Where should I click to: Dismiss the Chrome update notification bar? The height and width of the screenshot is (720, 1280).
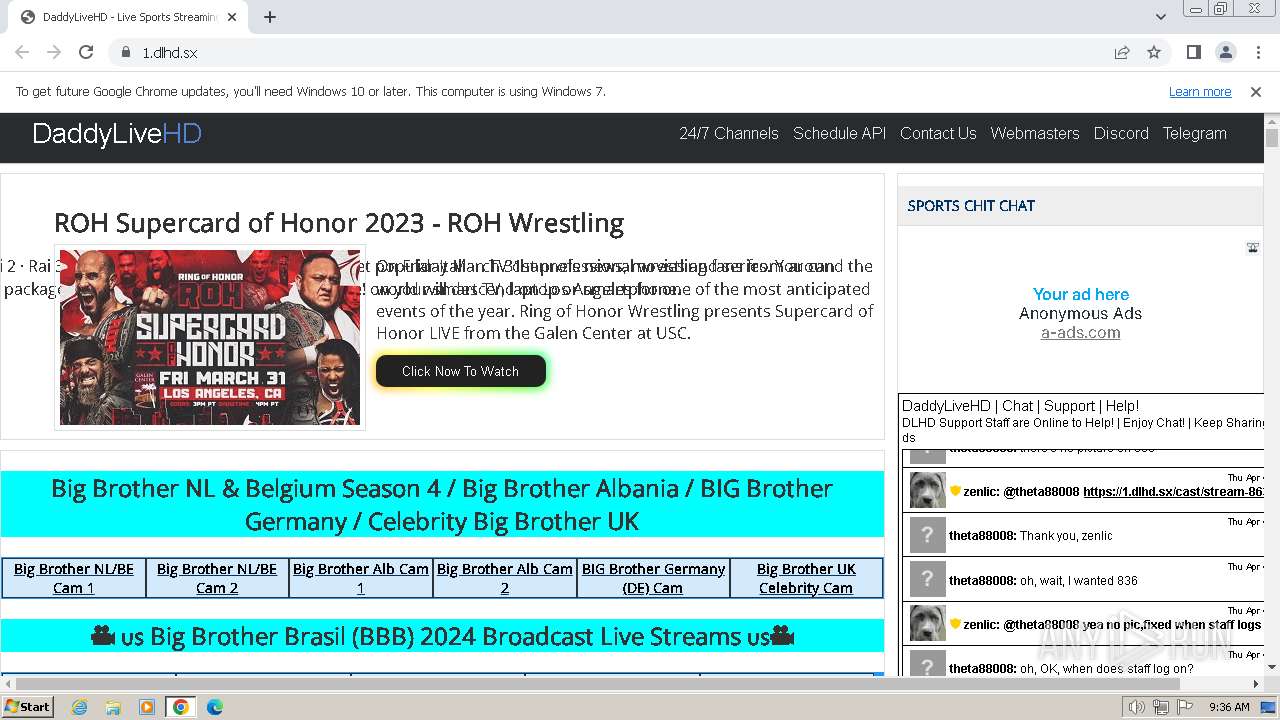point(1256,91)
